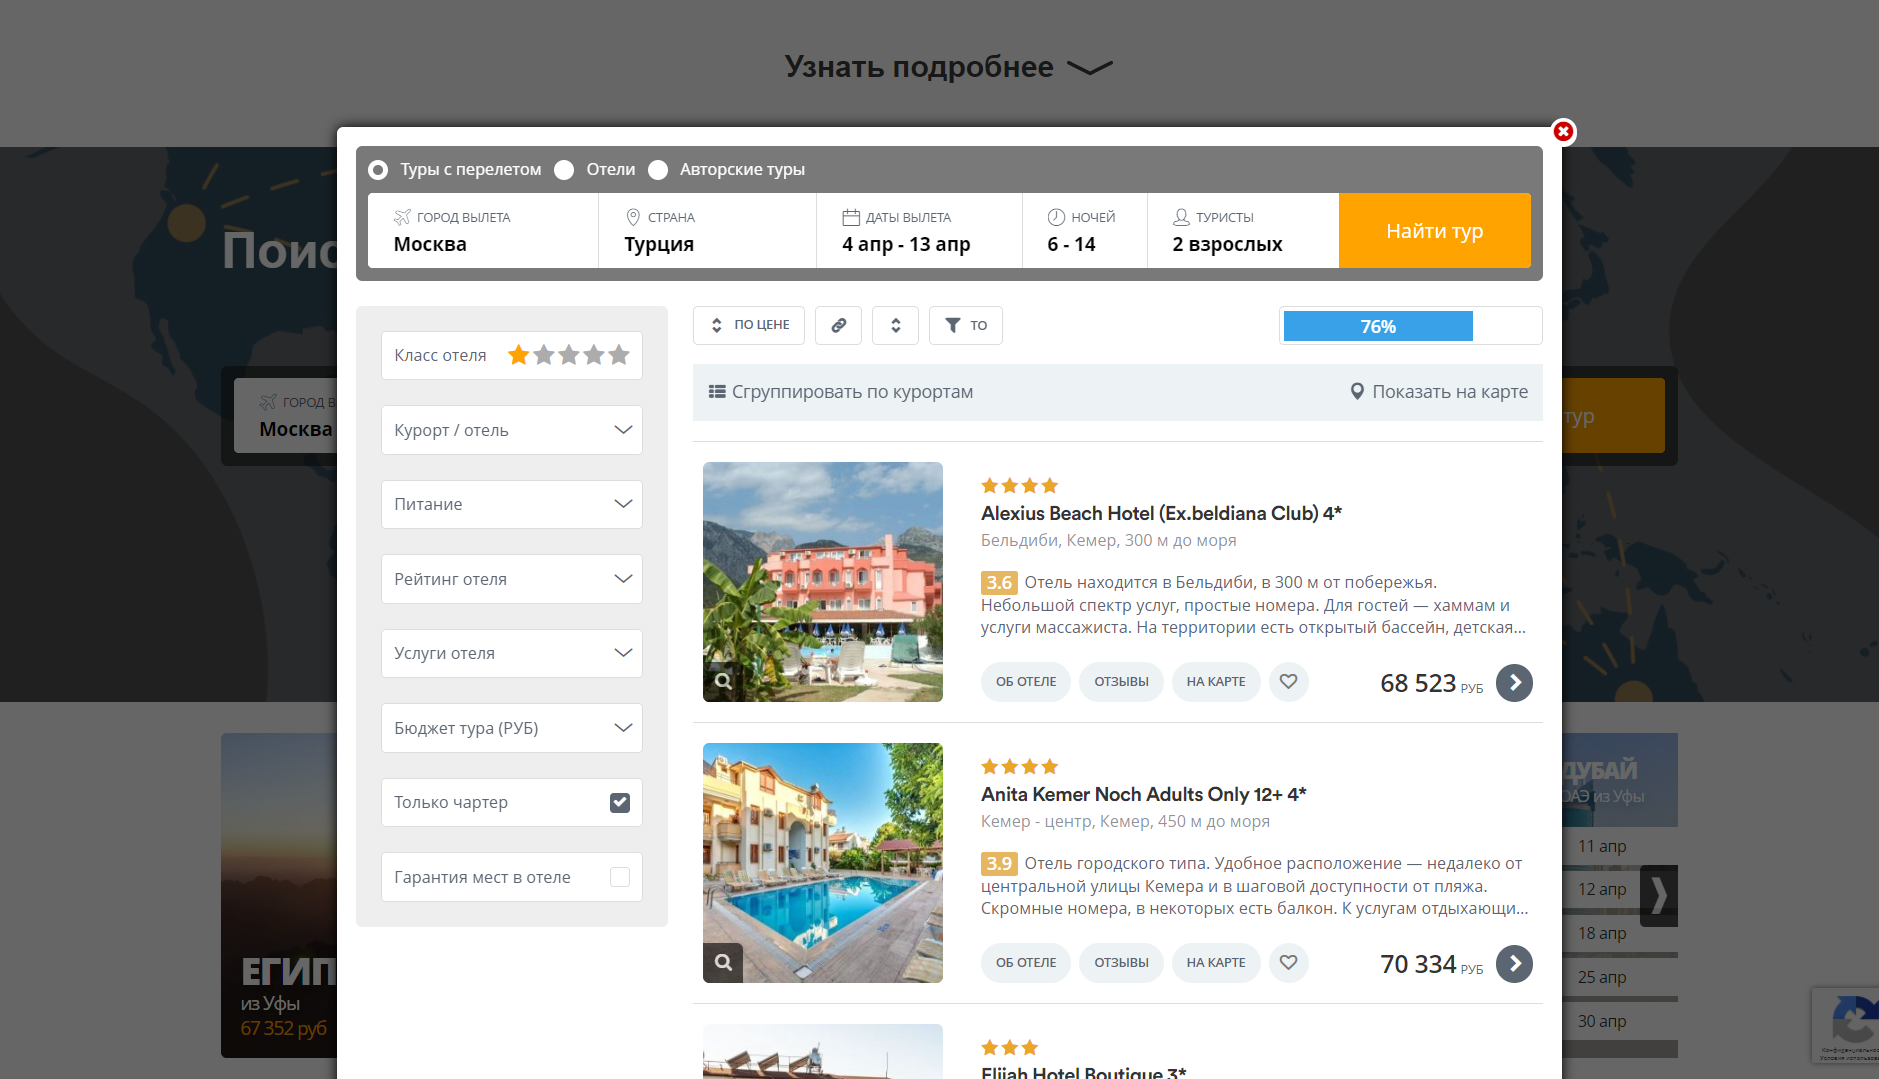Open tourists selector '2 взрослых'

1243,231
